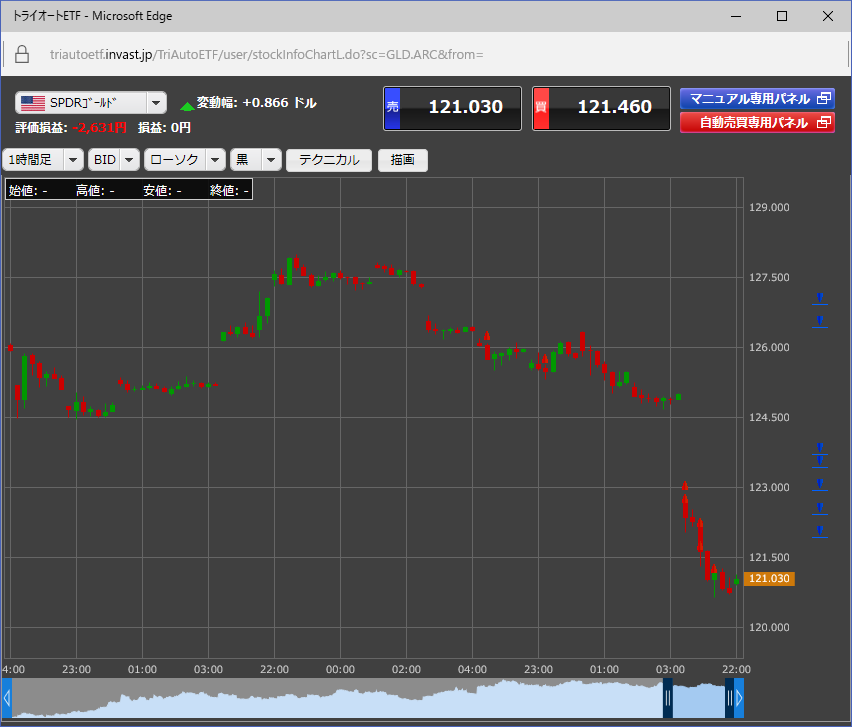
Task: Click the red arrow marker at 123.000 candle
Action: (685, 486)
